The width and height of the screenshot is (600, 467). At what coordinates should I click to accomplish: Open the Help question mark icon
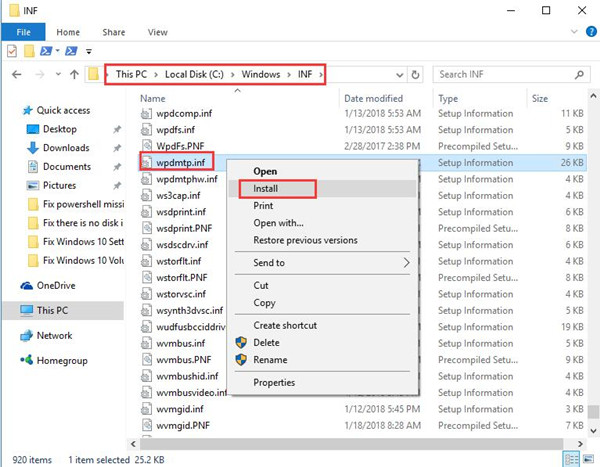click(x=591, y=31)
